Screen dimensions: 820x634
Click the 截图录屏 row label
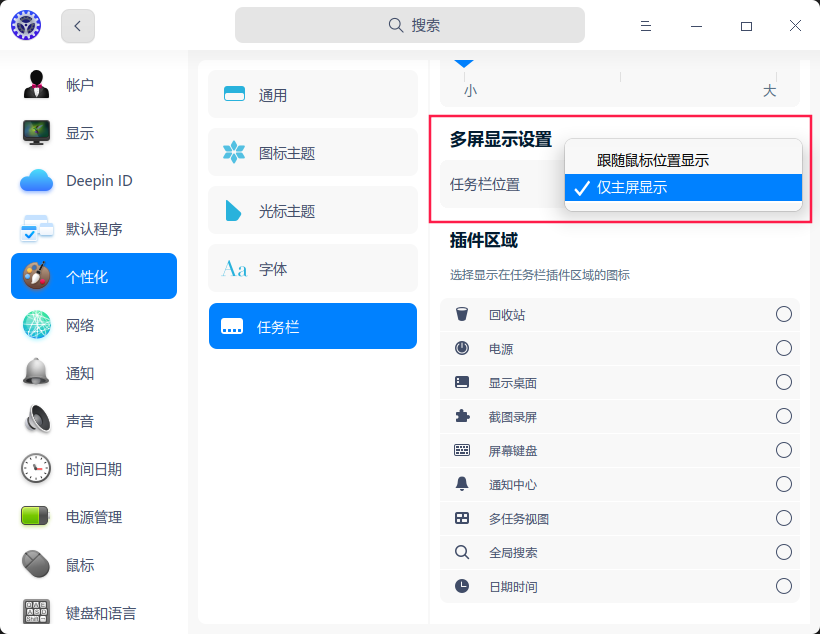[512, 417]
